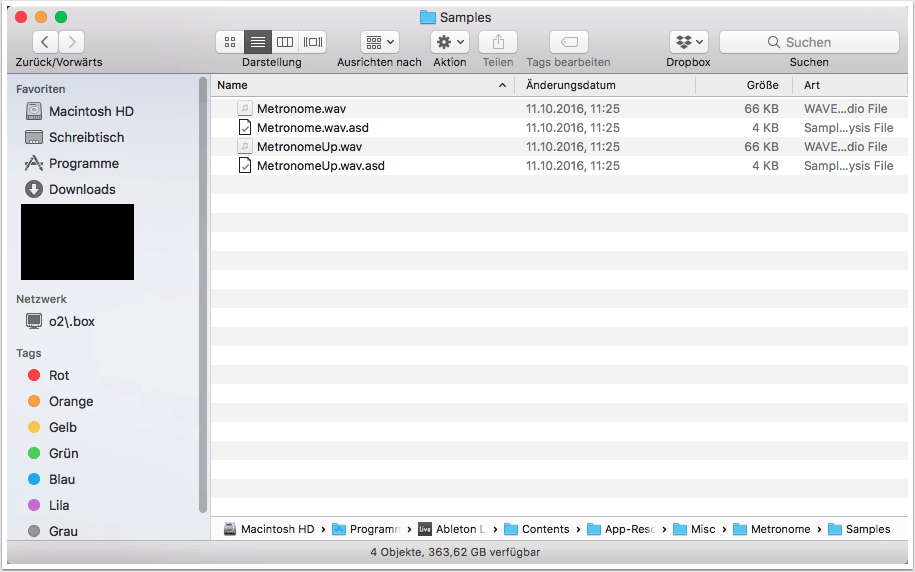Click in the Suchen search field

click(x=809, y=42)
